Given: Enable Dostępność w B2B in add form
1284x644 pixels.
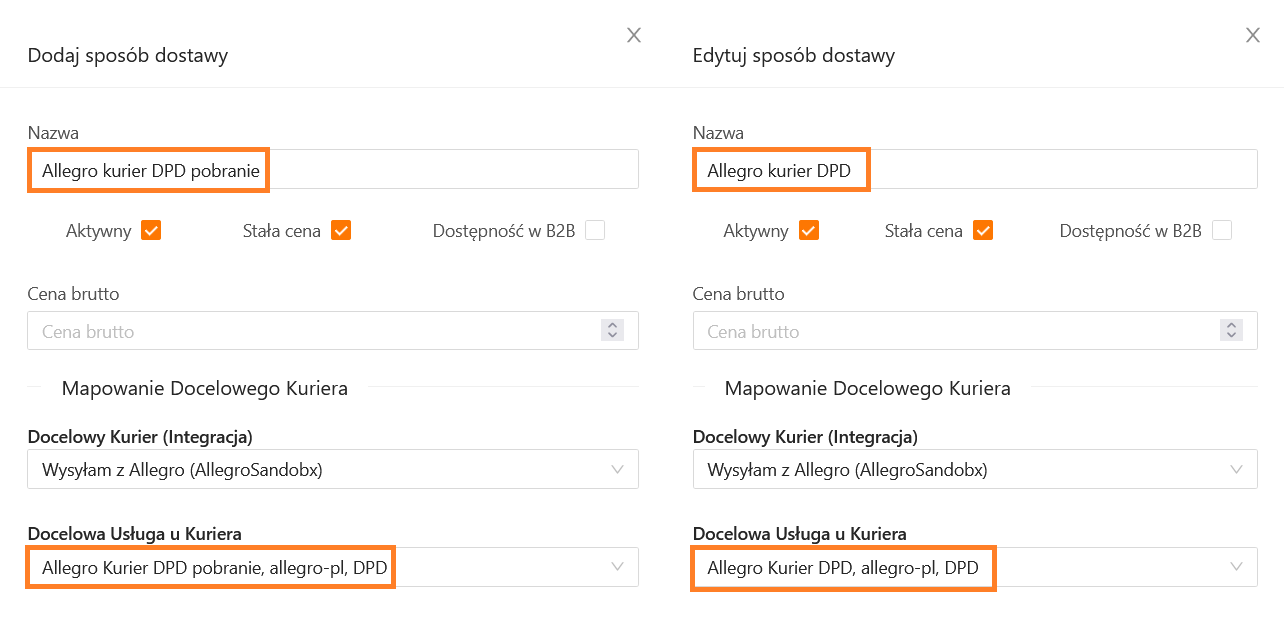Looking at the screenshot, I should tap(595, 231).
